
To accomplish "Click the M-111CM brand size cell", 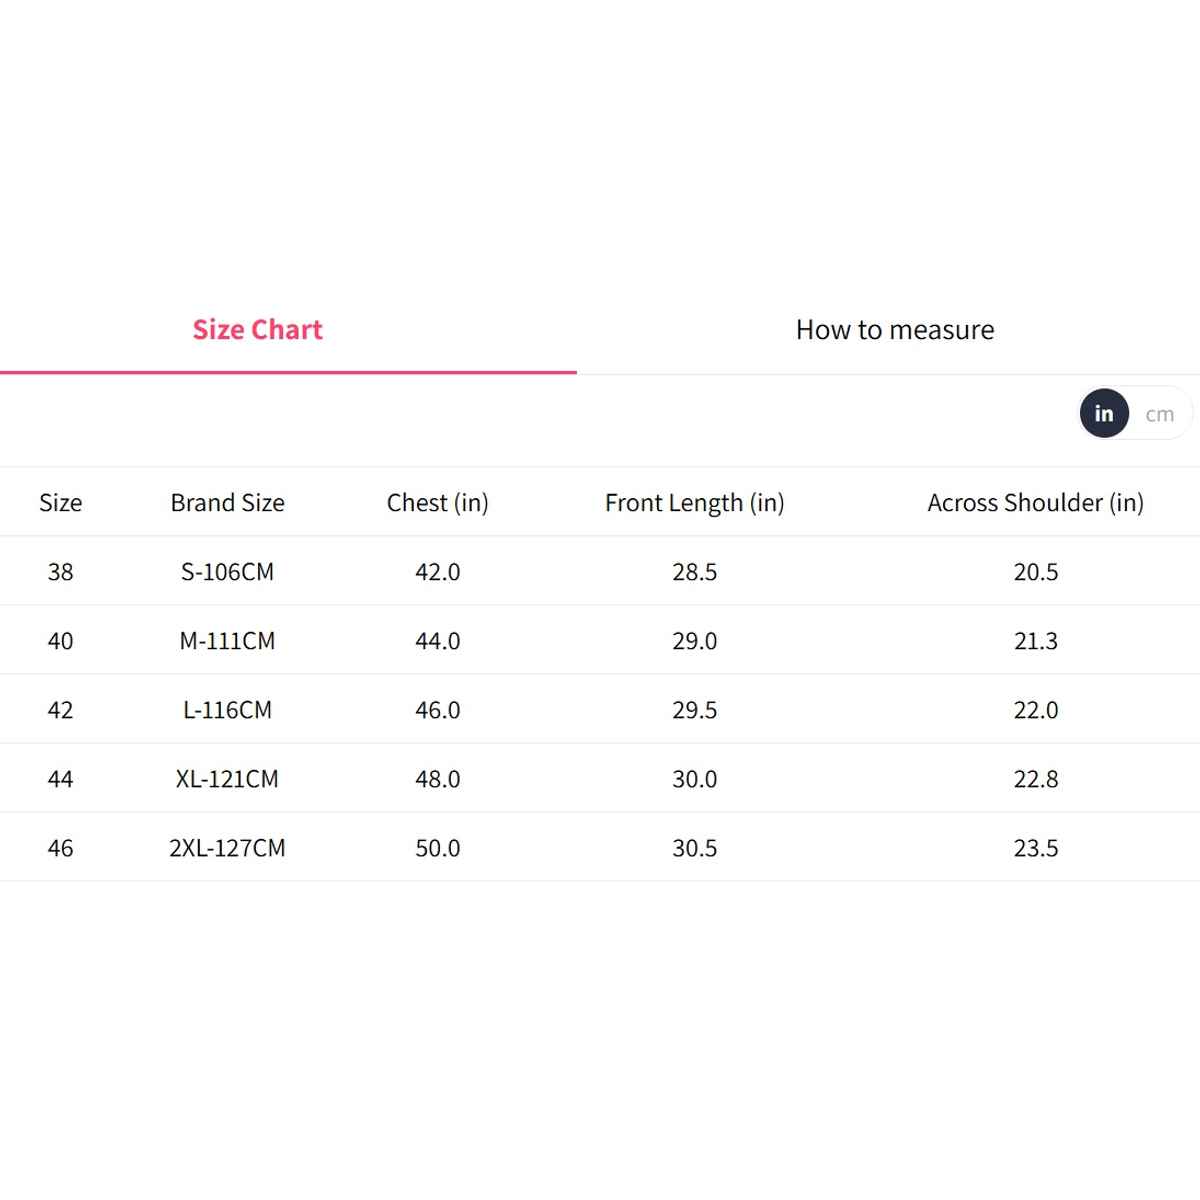I will 227,641.
